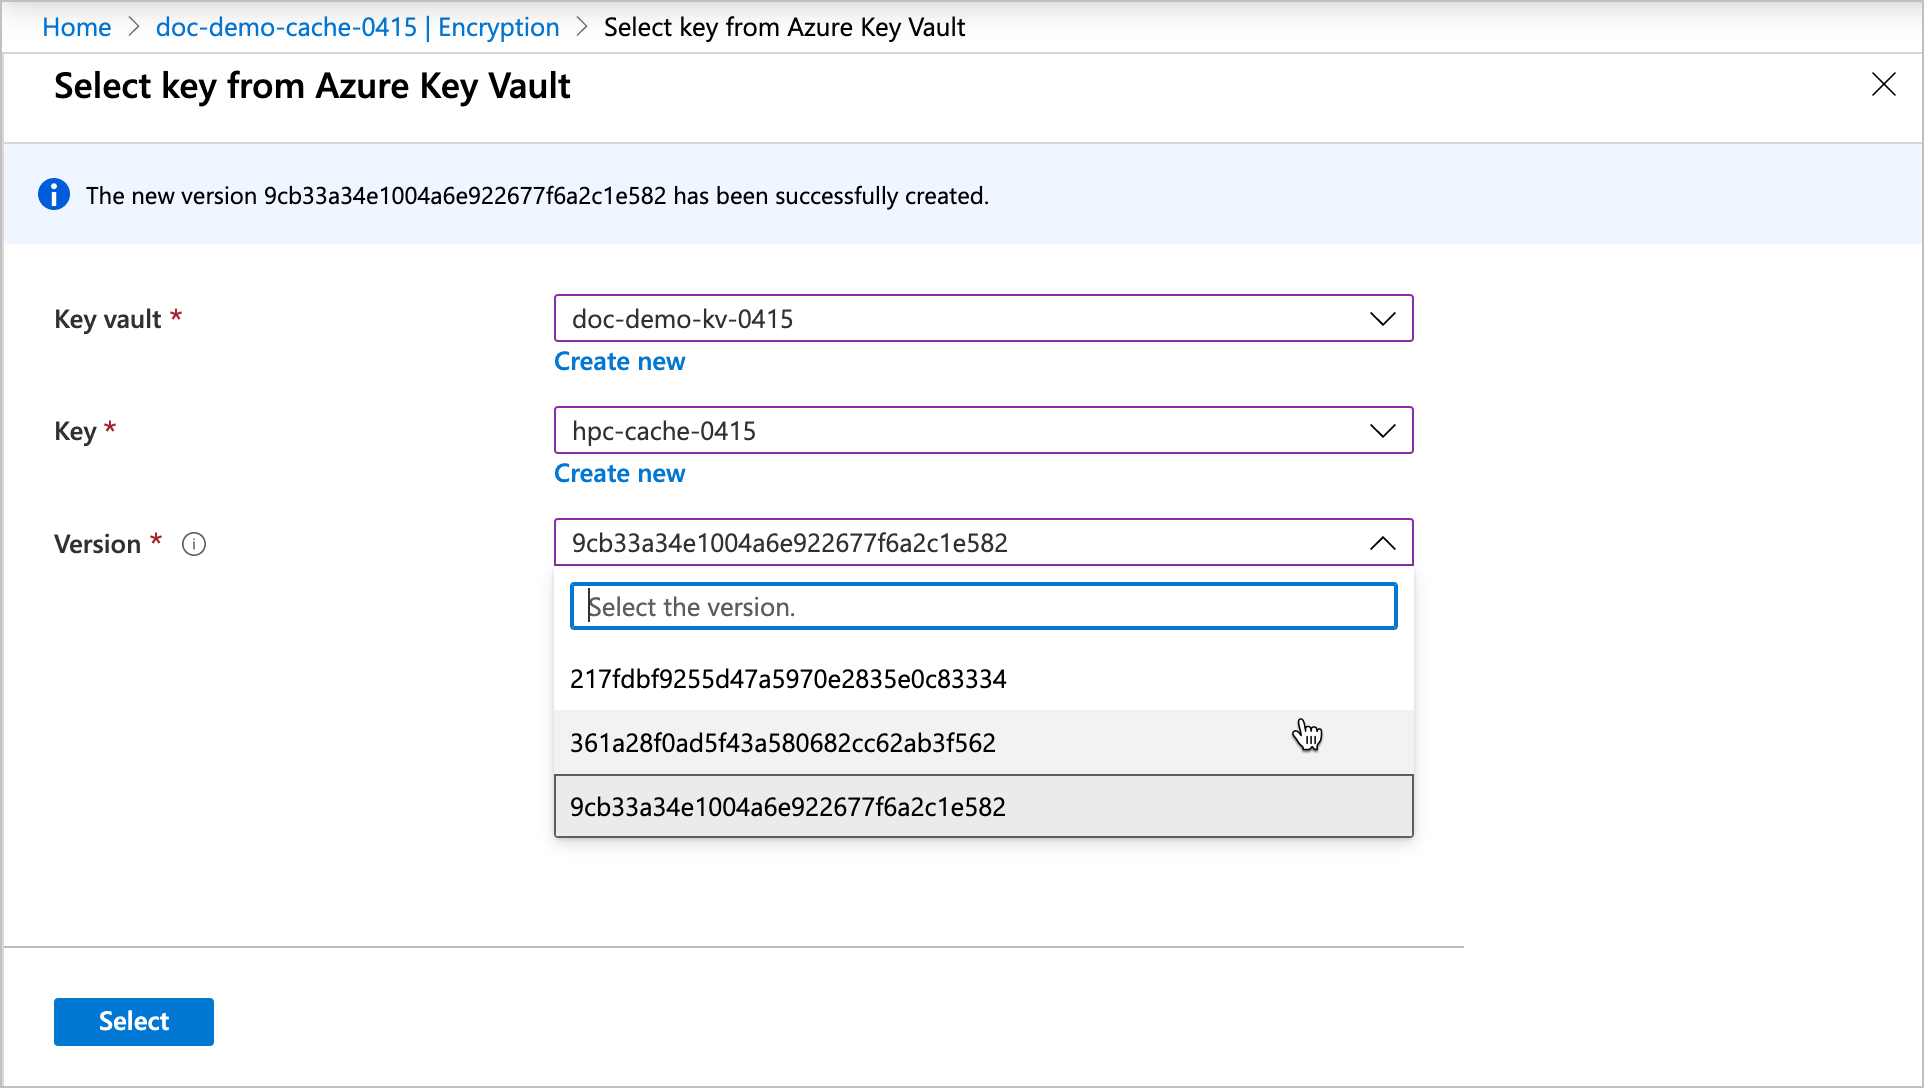Image resolution: width=1924 pixels, height=1088 pixels.
Task: Click the info icon next to Version field
Action: coord(194,543)
